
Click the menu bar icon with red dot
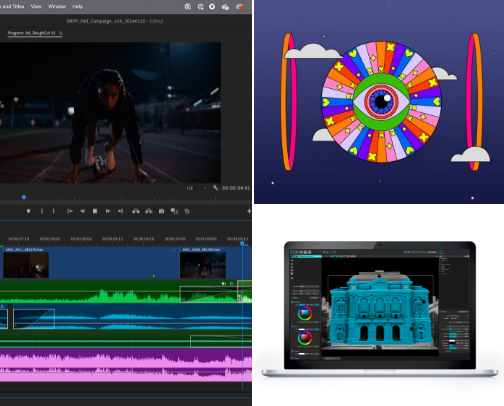click(x=239, y=7)
